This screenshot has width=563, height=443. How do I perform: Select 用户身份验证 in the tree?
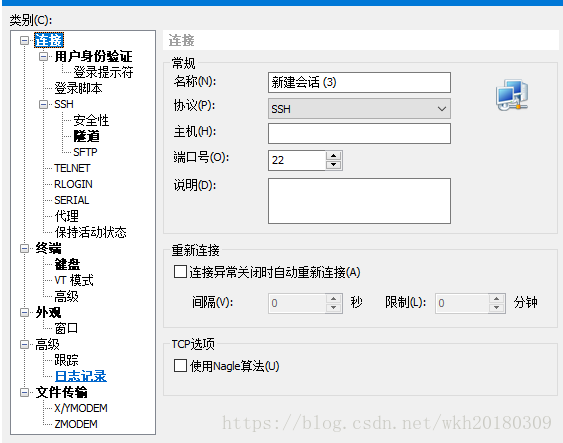[x=93, y=56]
